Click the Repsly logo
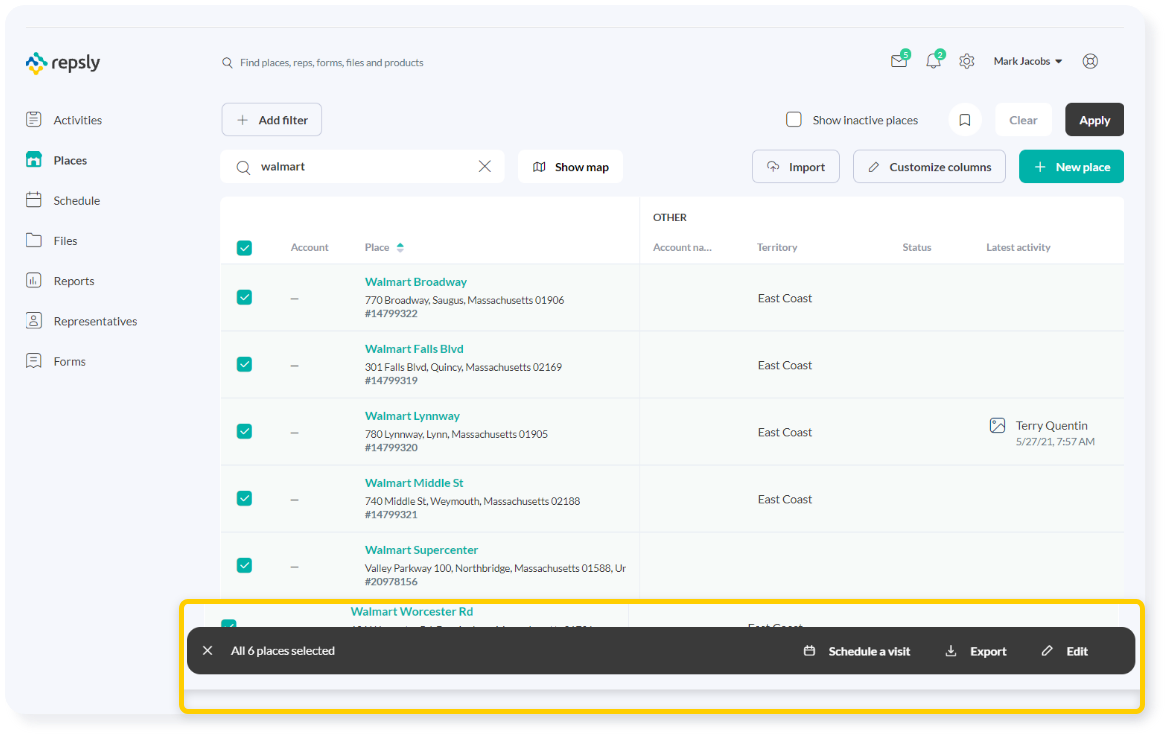This screenshot has width=1170, height=739. click(63, 63)
